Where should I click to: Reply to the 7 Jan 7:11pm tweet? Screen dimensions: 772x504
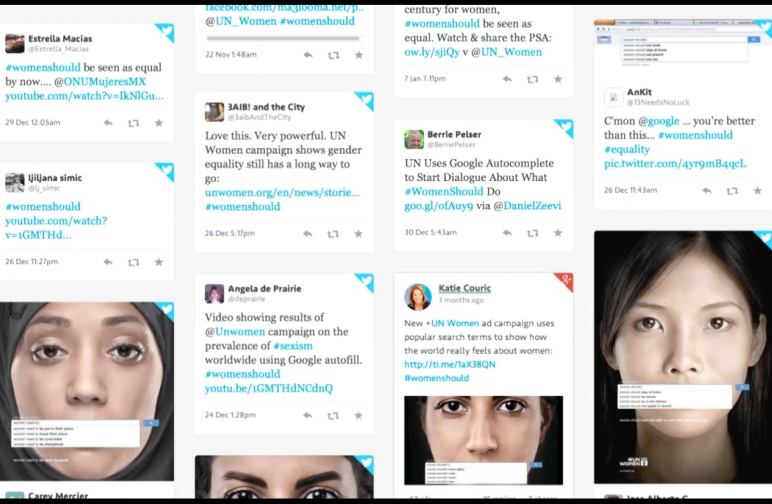508,79
